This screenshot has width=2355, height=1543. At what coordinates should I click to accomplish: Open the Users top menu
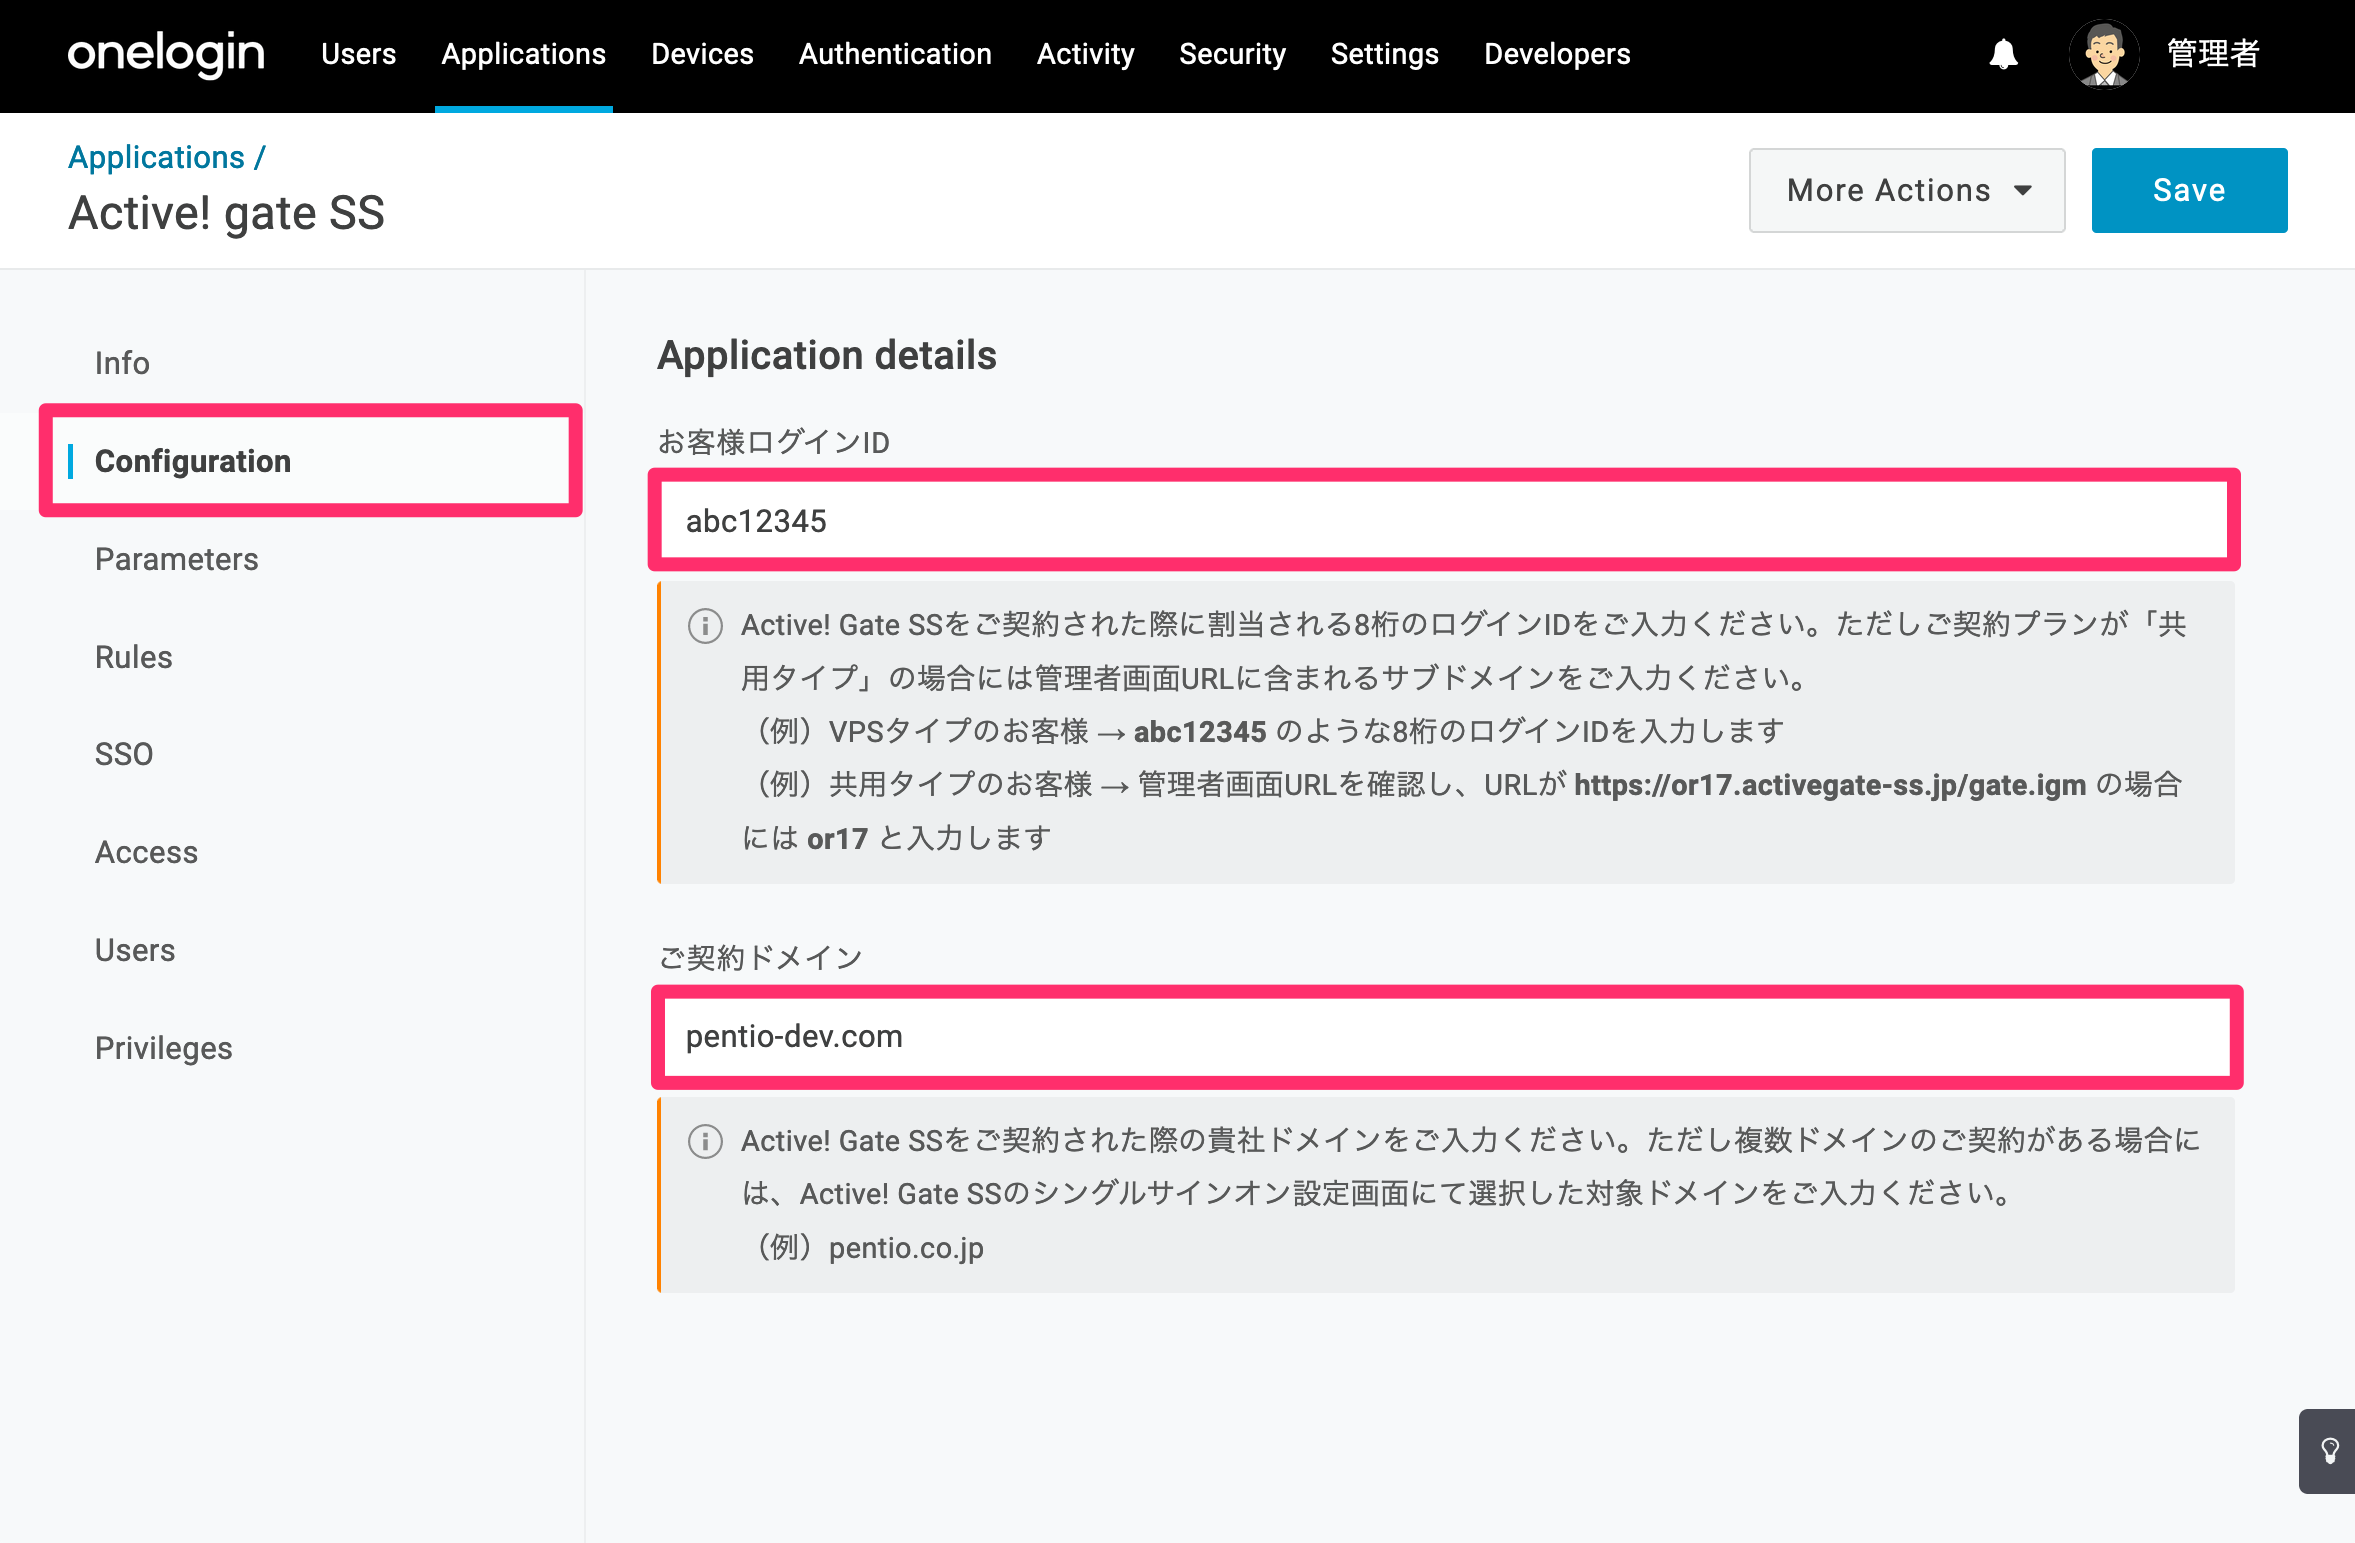tap(358, 54)
